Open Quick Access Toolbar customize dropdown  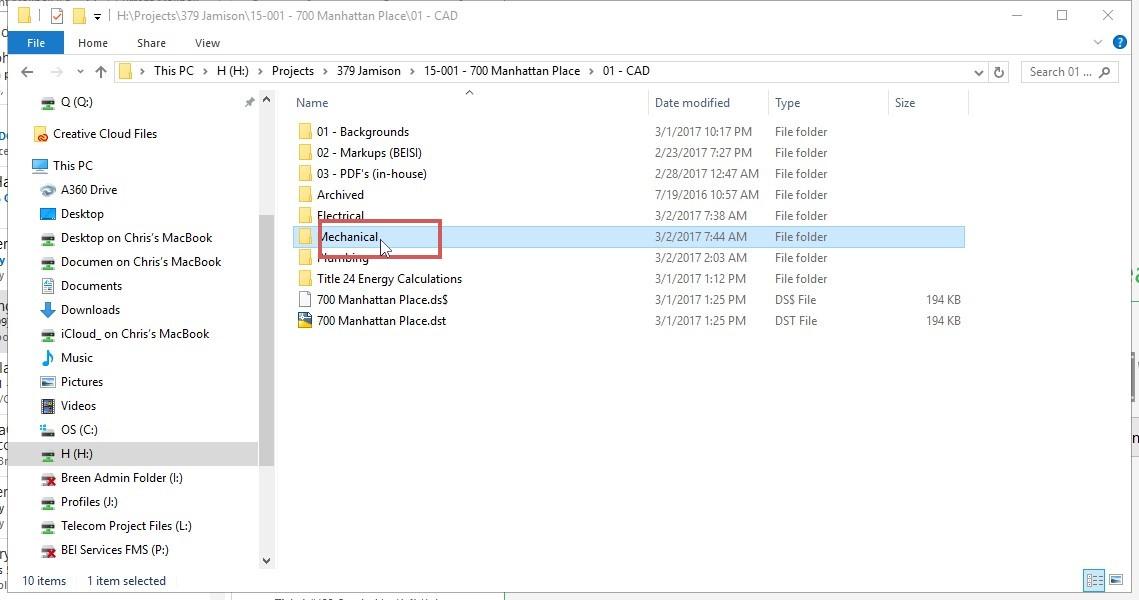click(97, 16)
